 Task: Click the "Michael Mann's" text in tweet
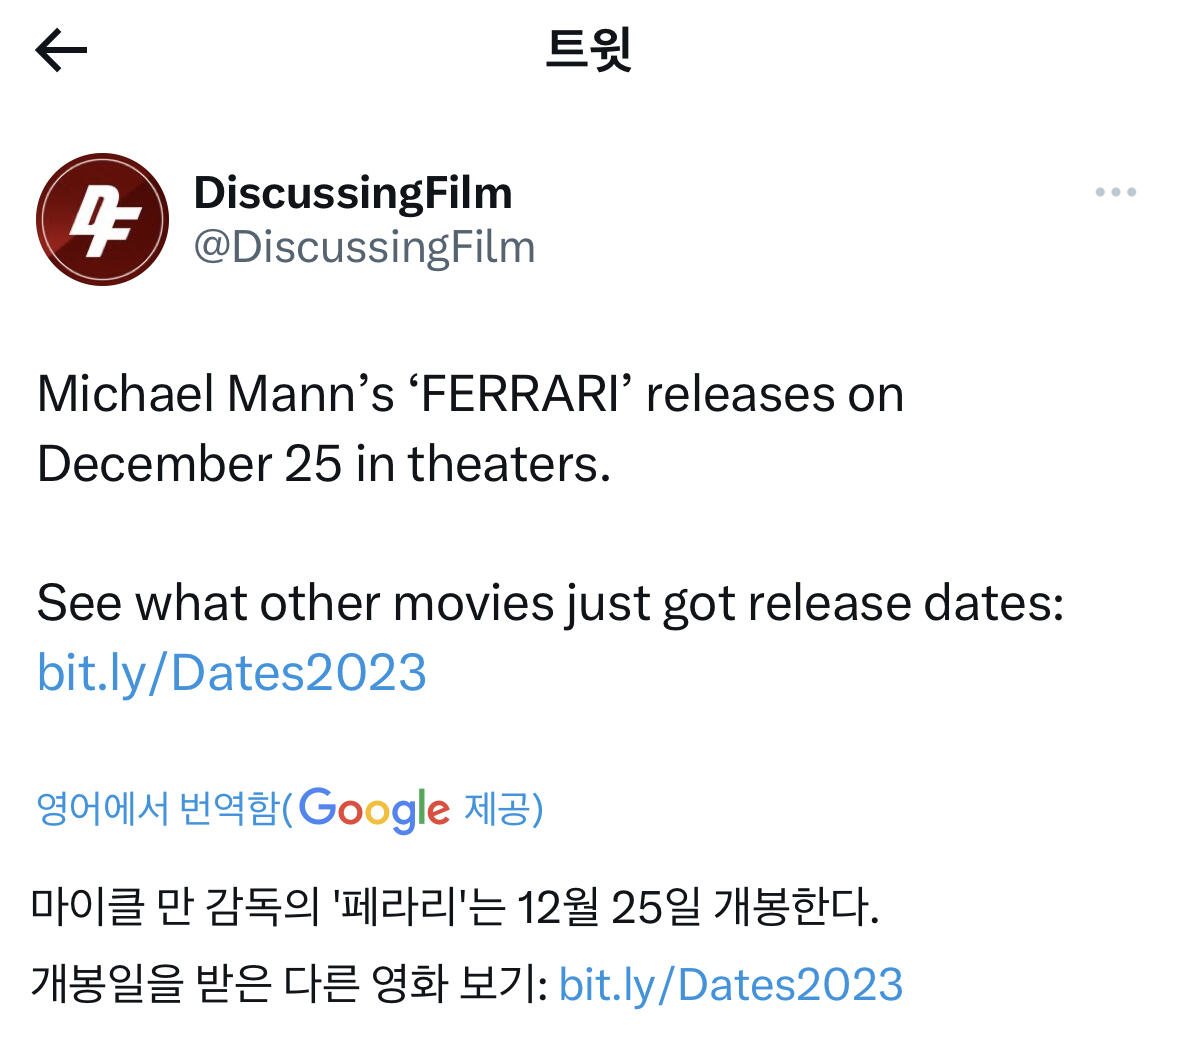(x=215, y=394)
